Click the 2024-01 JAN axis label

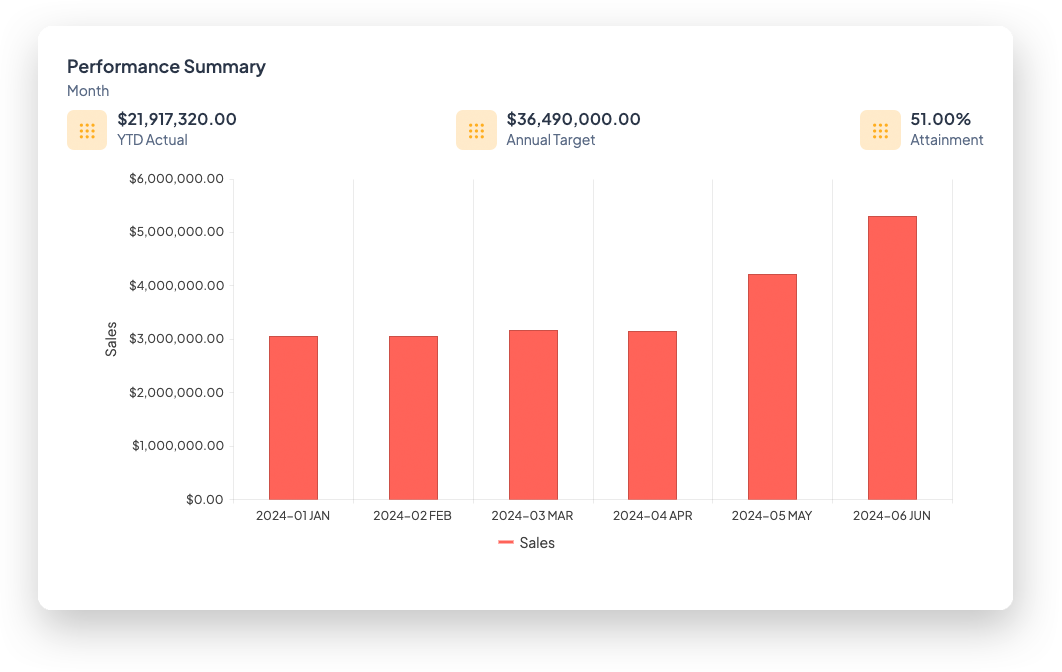coord(293,516)
